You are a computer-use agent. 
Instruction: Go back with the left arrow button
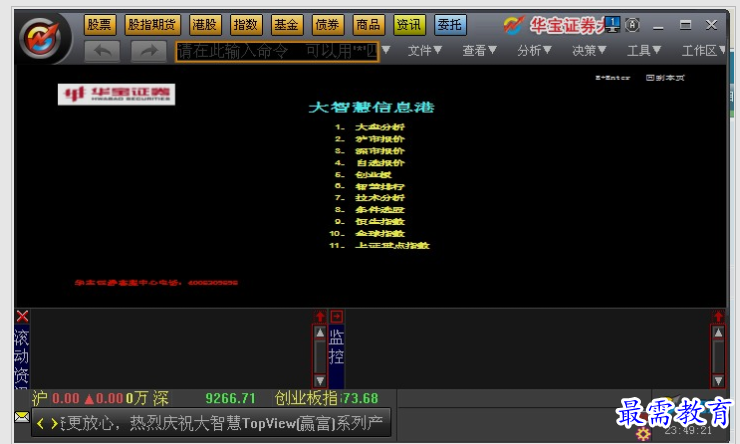pyautogui.click(x=102, y=51)
